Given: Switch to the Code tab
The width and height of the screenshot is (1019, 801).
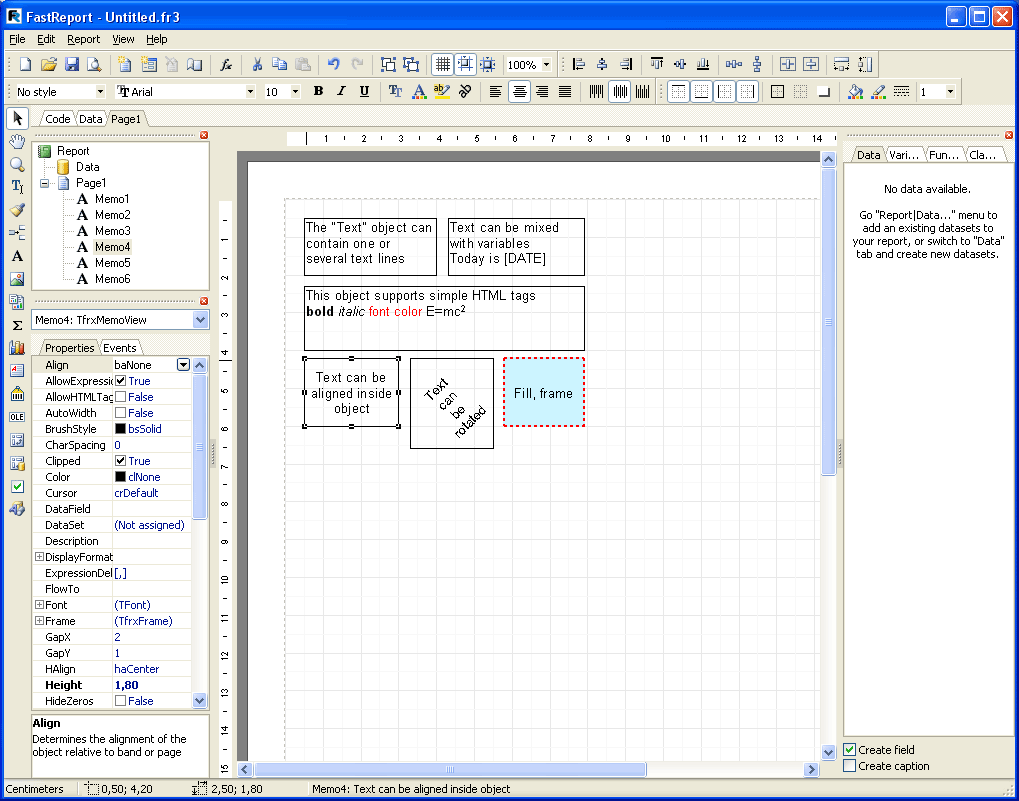Looking at the screenshot, I should point(57,119).
